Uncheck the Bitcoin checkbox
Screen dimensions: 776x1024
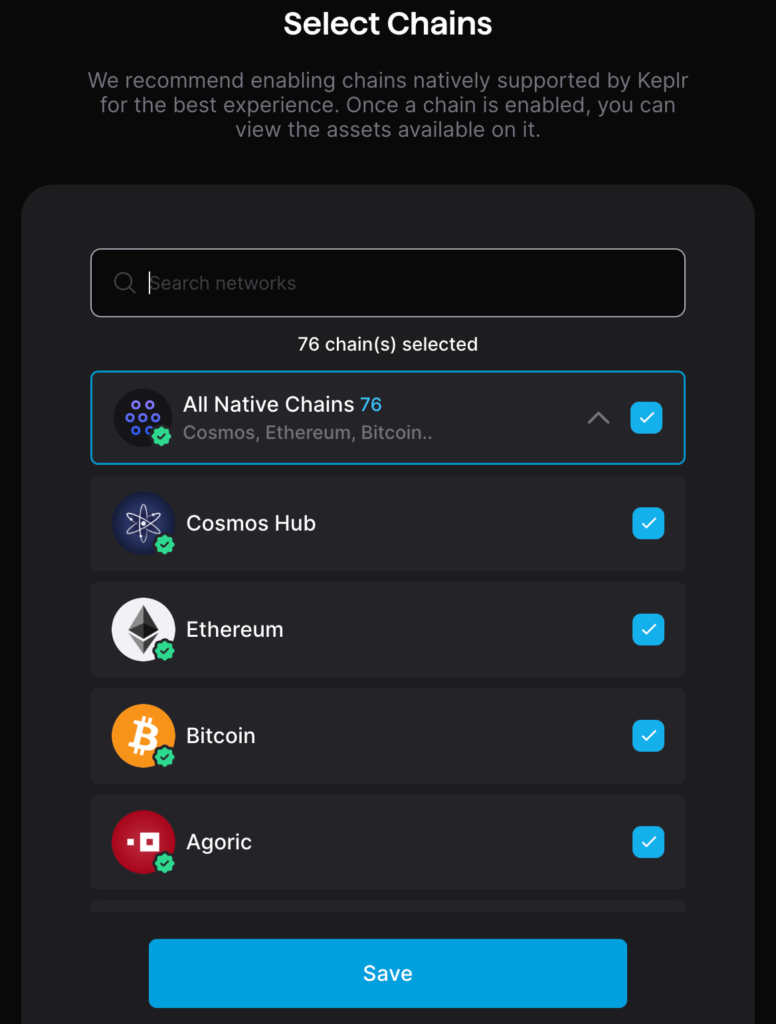coord(648,736)
